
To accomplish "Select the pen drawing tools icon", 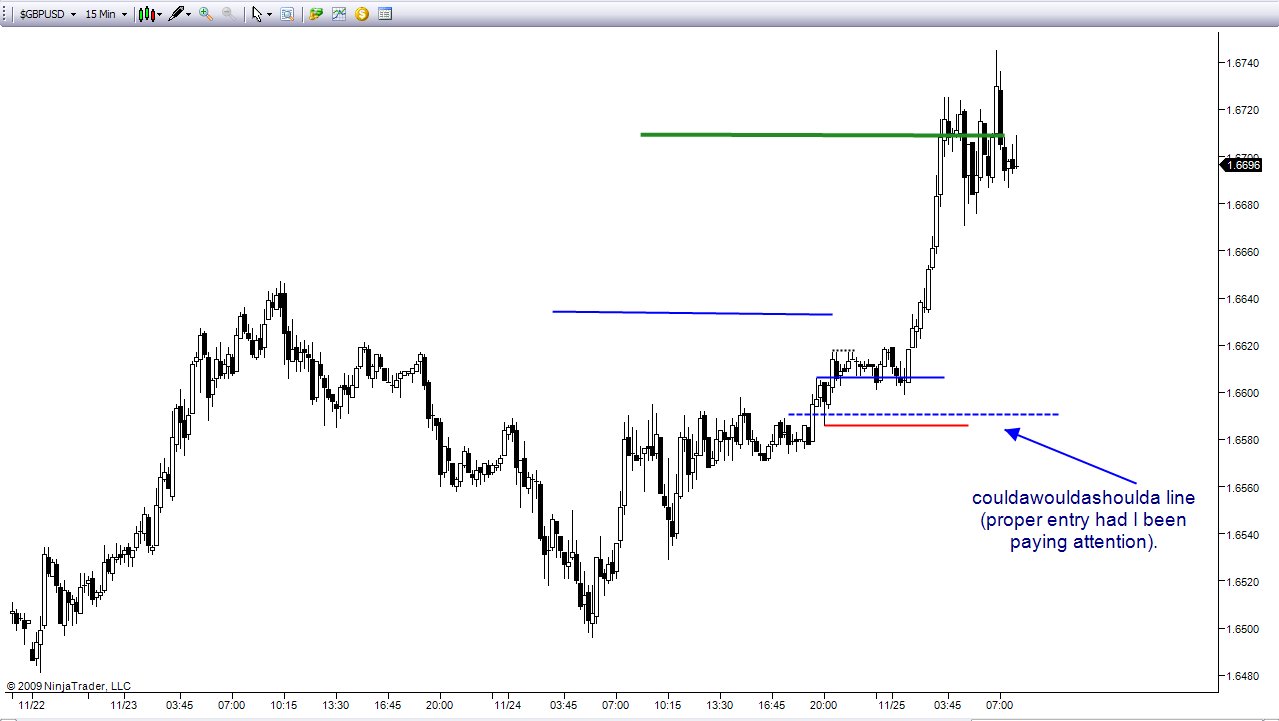I will [177, 14].
